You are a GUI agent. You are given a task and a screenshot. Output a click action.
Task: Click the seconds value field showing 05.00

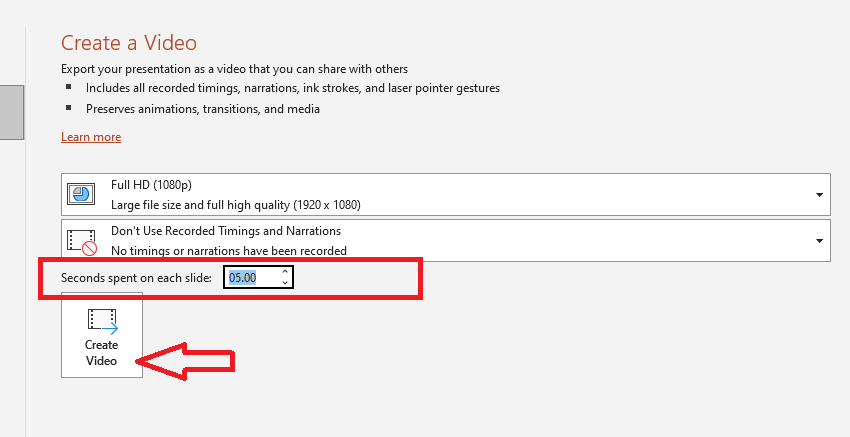(x=251, y=277)
